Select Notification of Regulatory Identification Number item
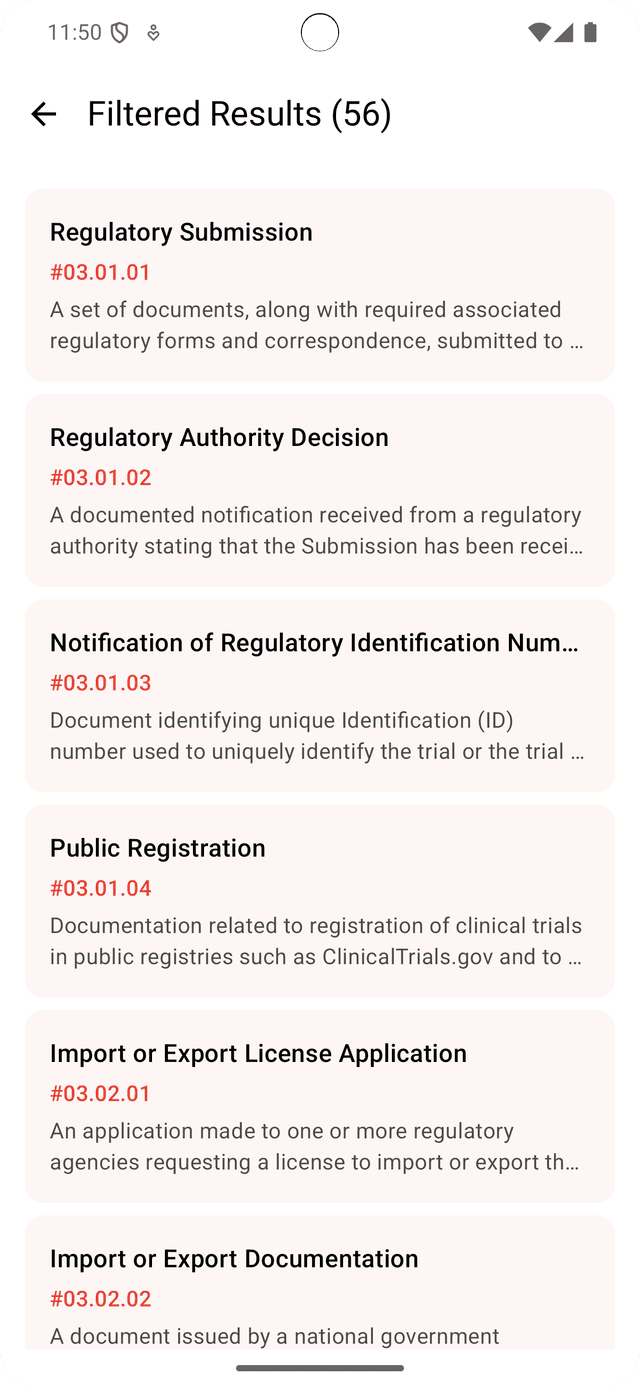640x1387 pixels. coord(320,696)
